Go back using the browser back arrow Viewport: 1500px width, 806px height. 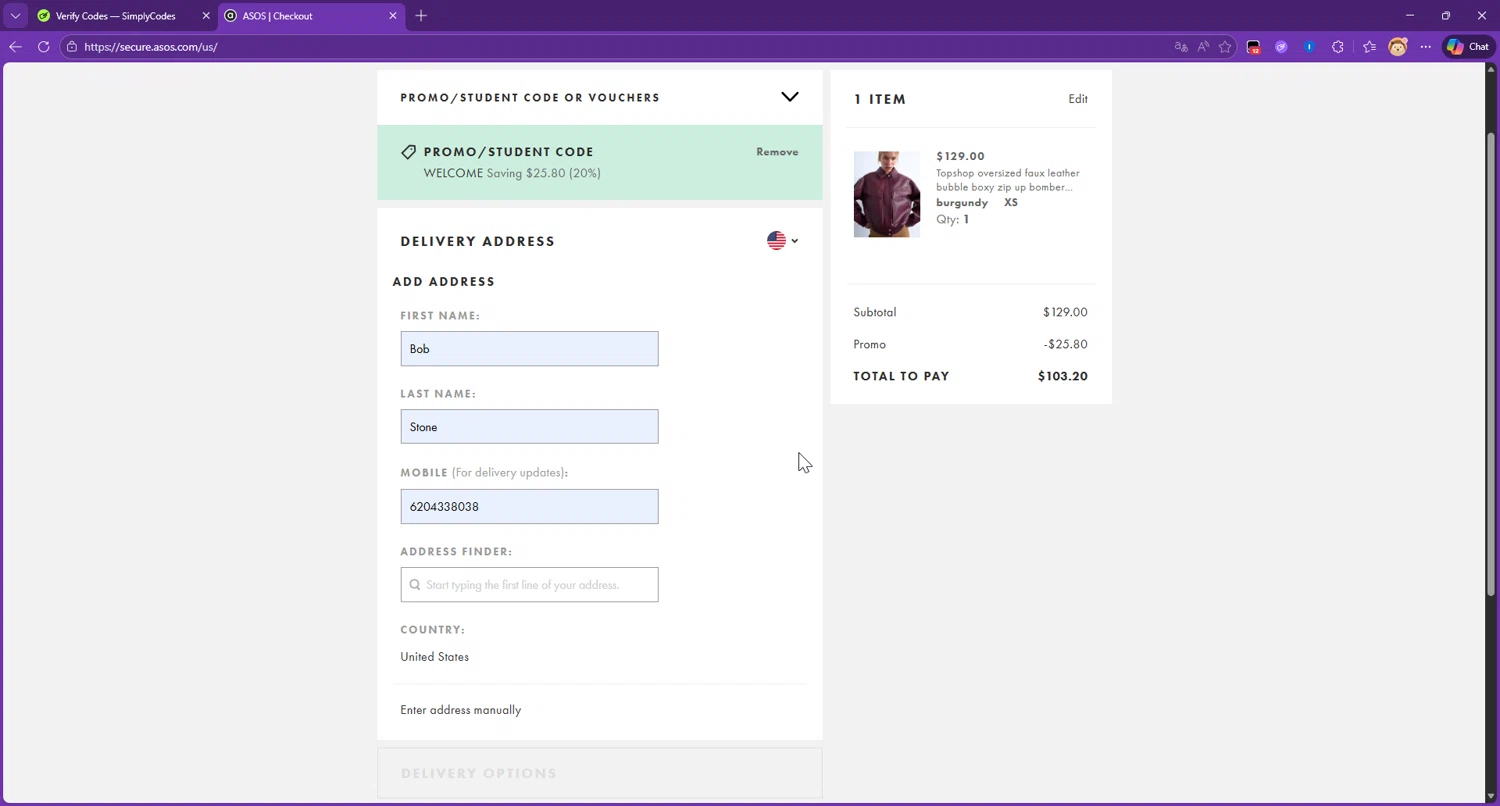point(15,47)
